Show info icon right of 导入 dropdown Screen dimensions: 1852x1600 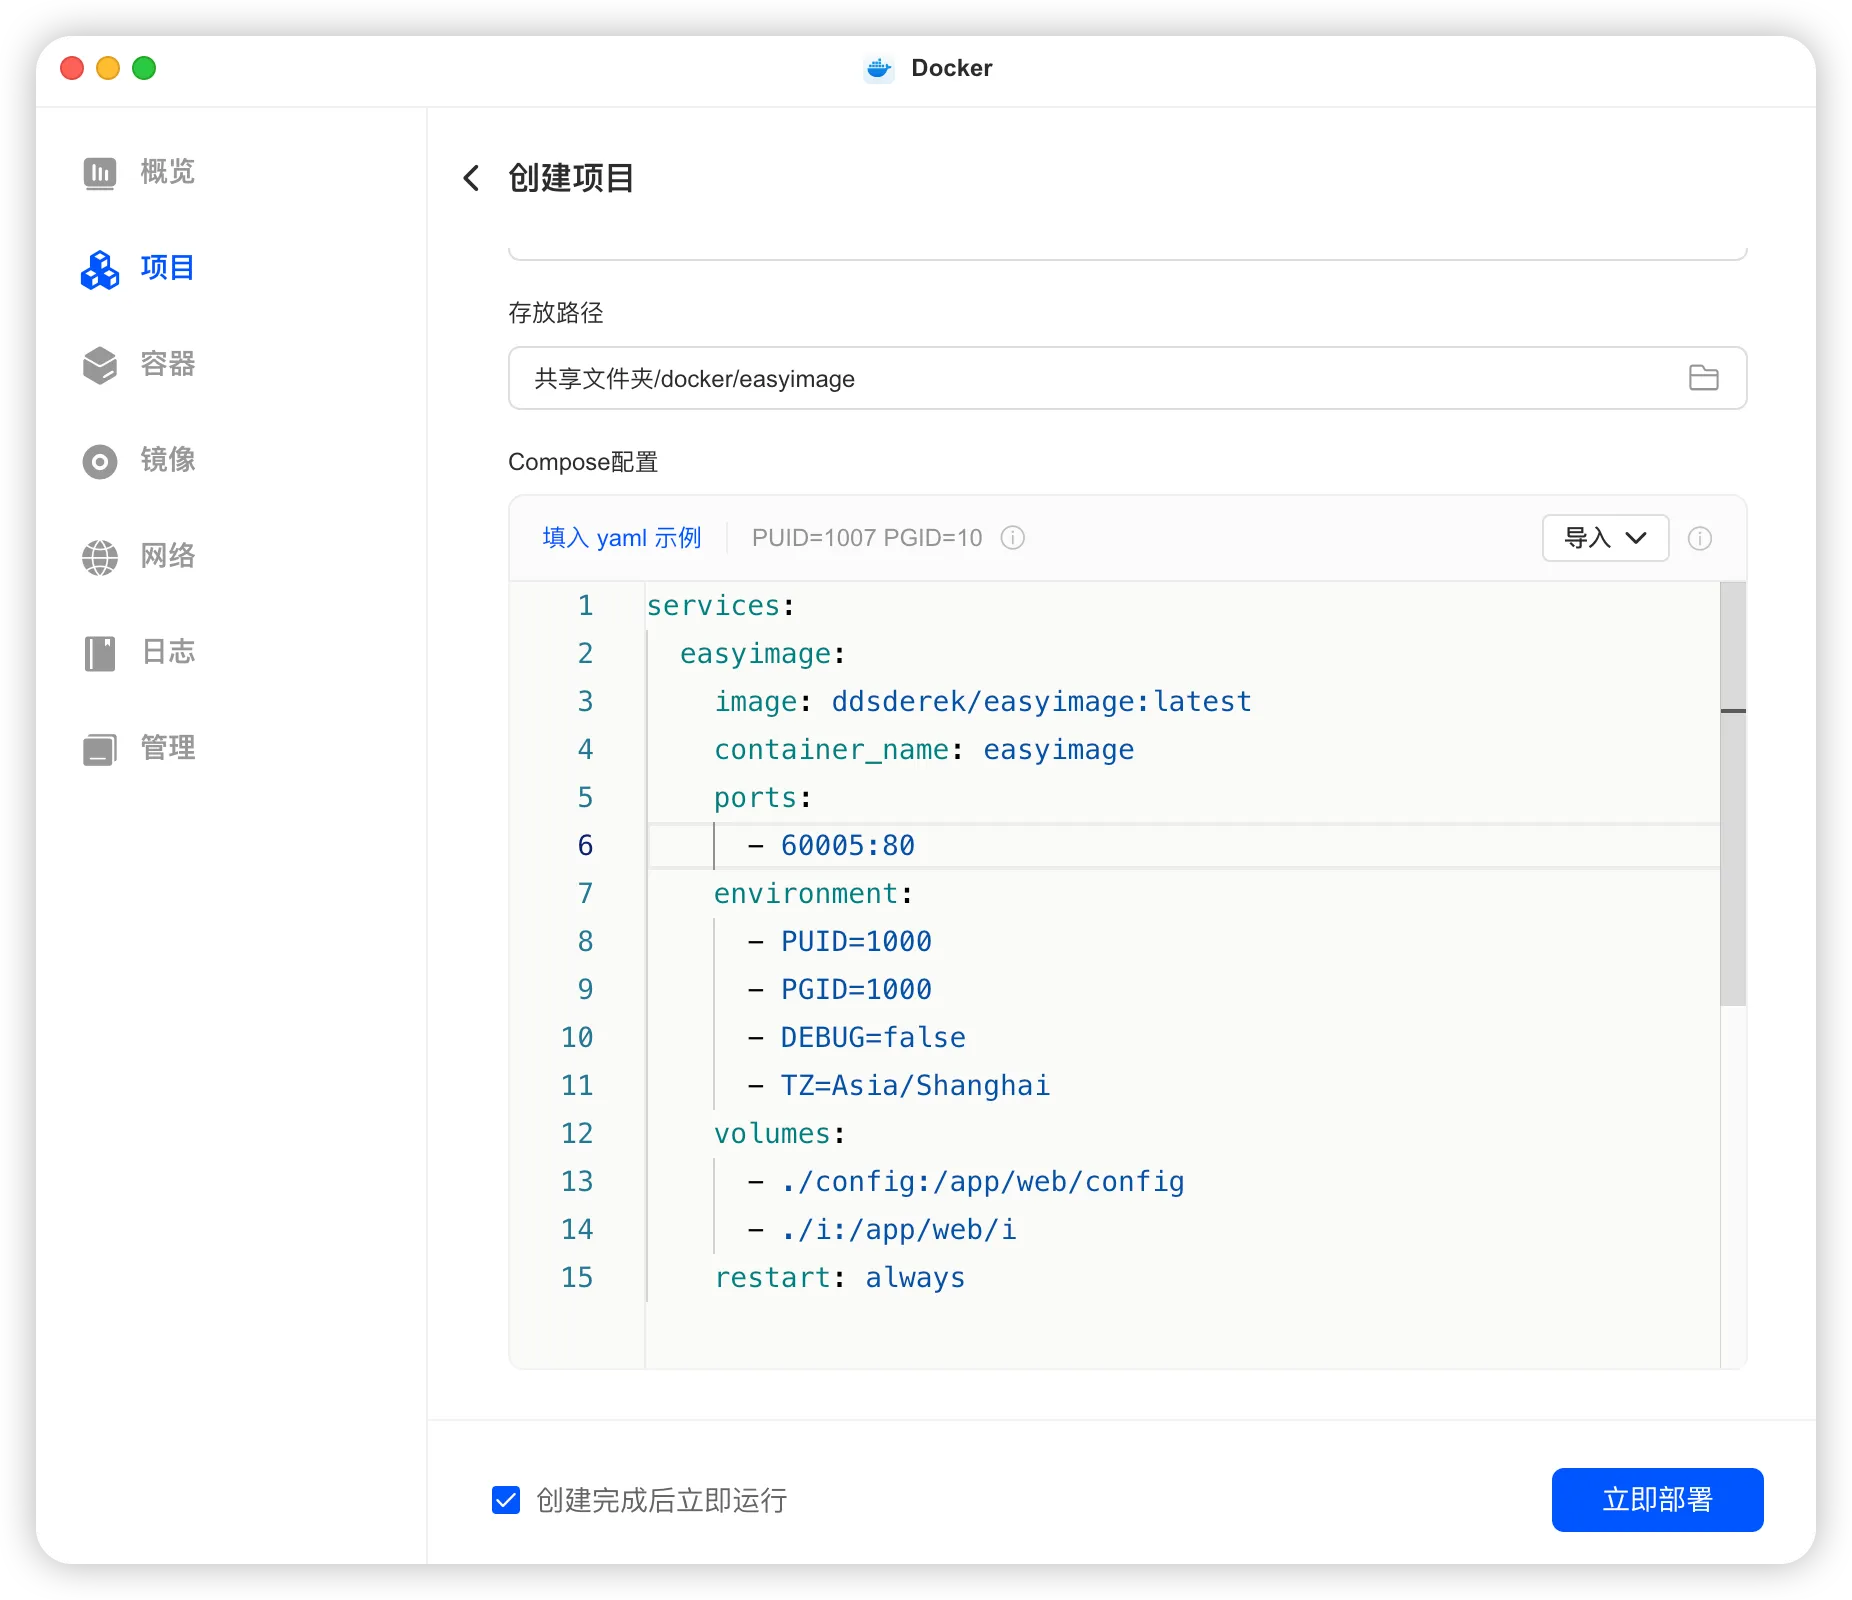point(1699,538)
